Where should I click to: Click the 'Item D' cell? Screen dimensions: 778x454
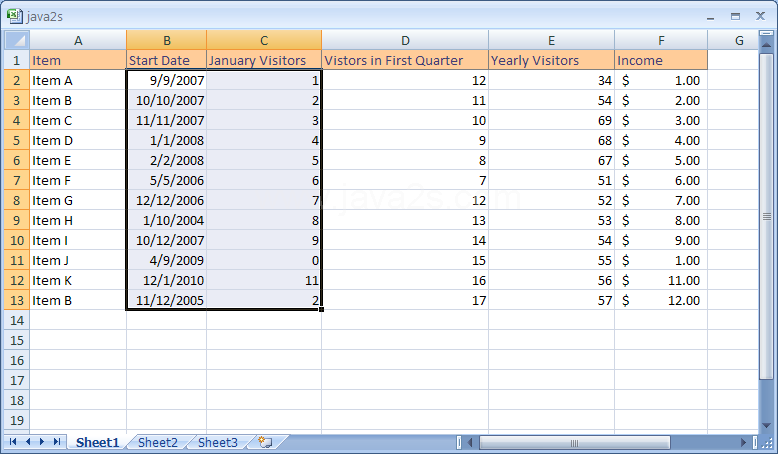click(x=78, y=140)
